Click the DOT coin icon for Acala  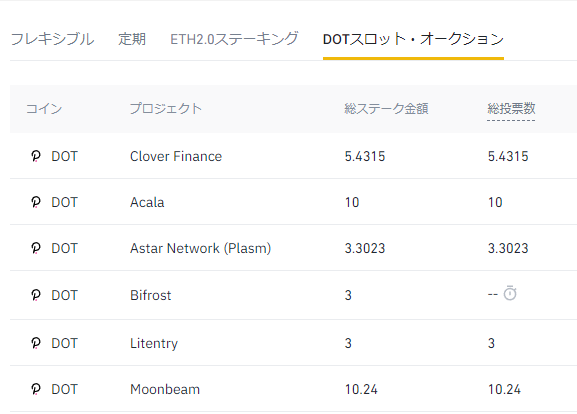[x=36, y=202]
